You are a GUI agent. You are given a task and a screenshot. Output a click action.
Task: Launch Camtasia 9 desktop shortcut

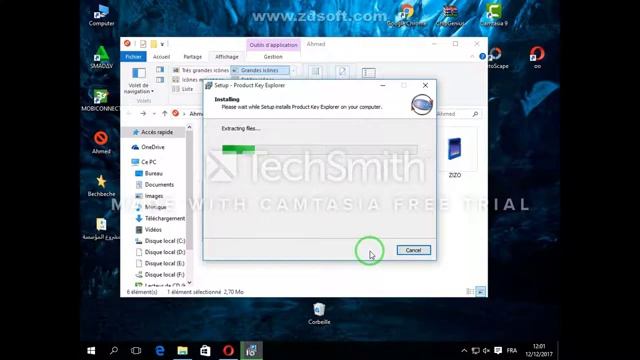[493, 16]
